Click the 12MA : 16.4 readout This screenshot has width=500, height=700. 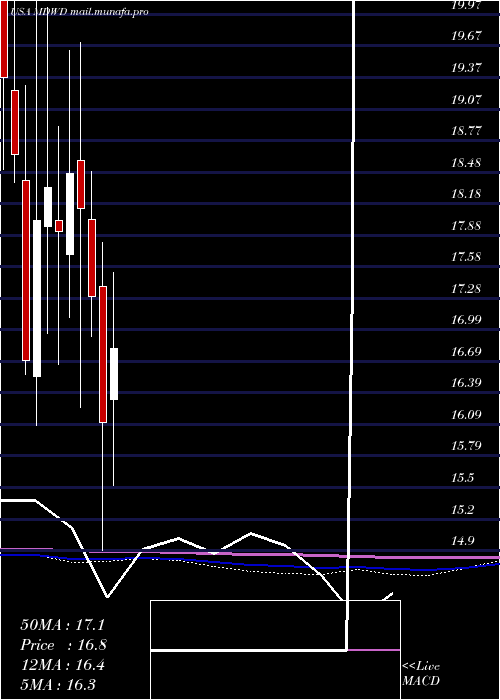pyautogui.click(x=62, y=665)
